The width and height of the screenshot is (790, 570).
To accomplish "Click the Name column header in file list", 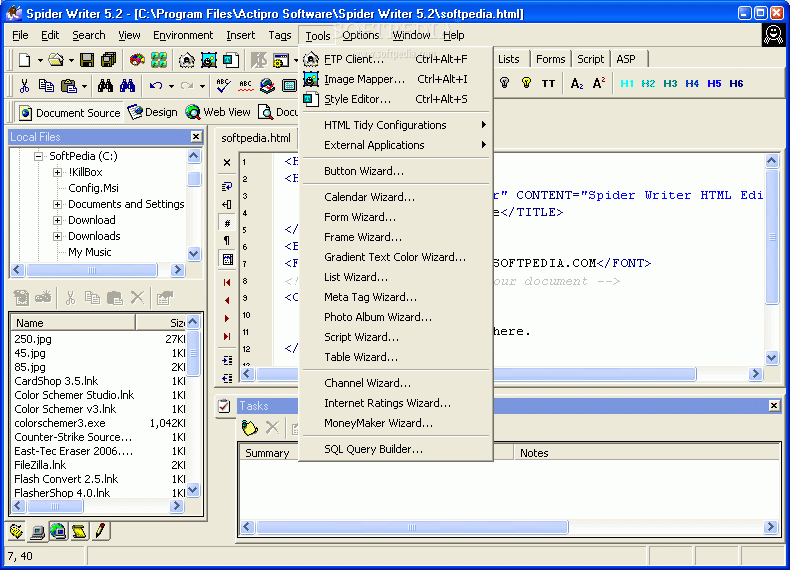I will tap(73, 323).
